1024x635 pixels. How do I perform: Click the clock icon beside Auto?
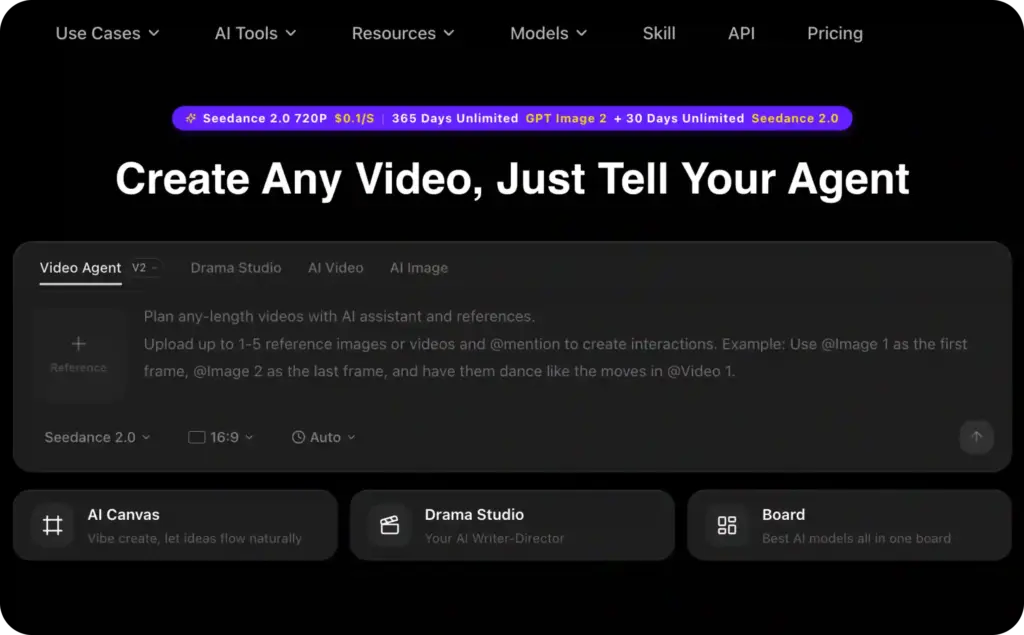click(298, 437)
